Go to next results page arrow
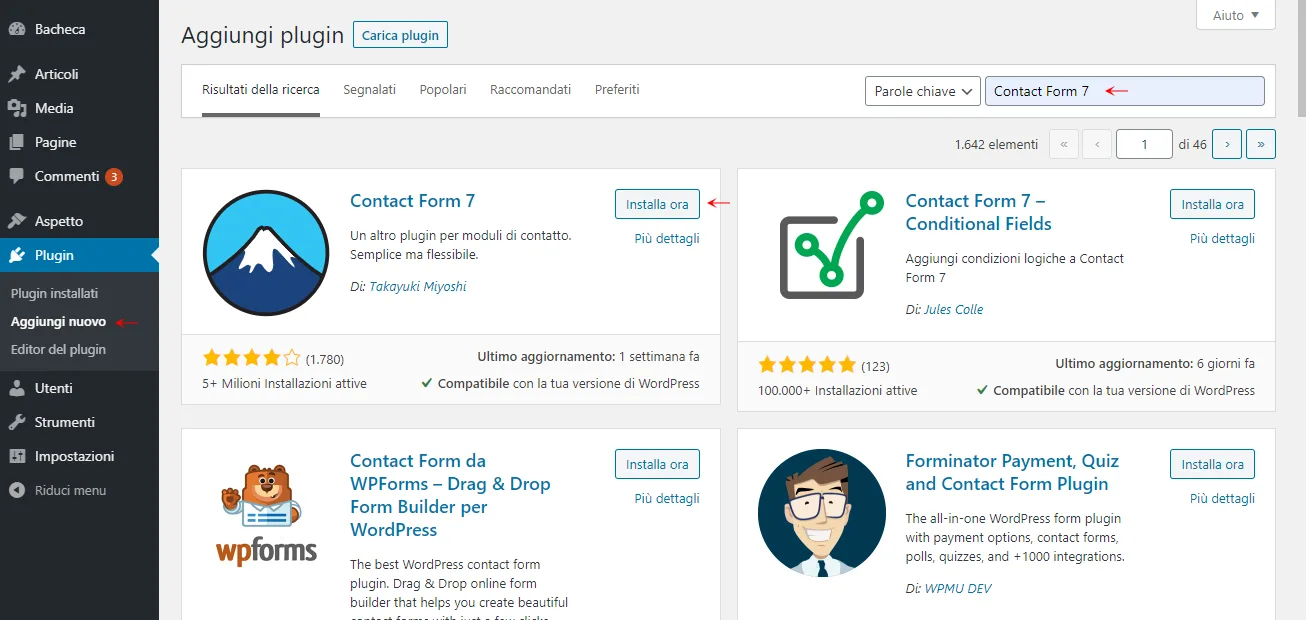This screenshot has height=620, width=1306. click(x=1227, y=144)
